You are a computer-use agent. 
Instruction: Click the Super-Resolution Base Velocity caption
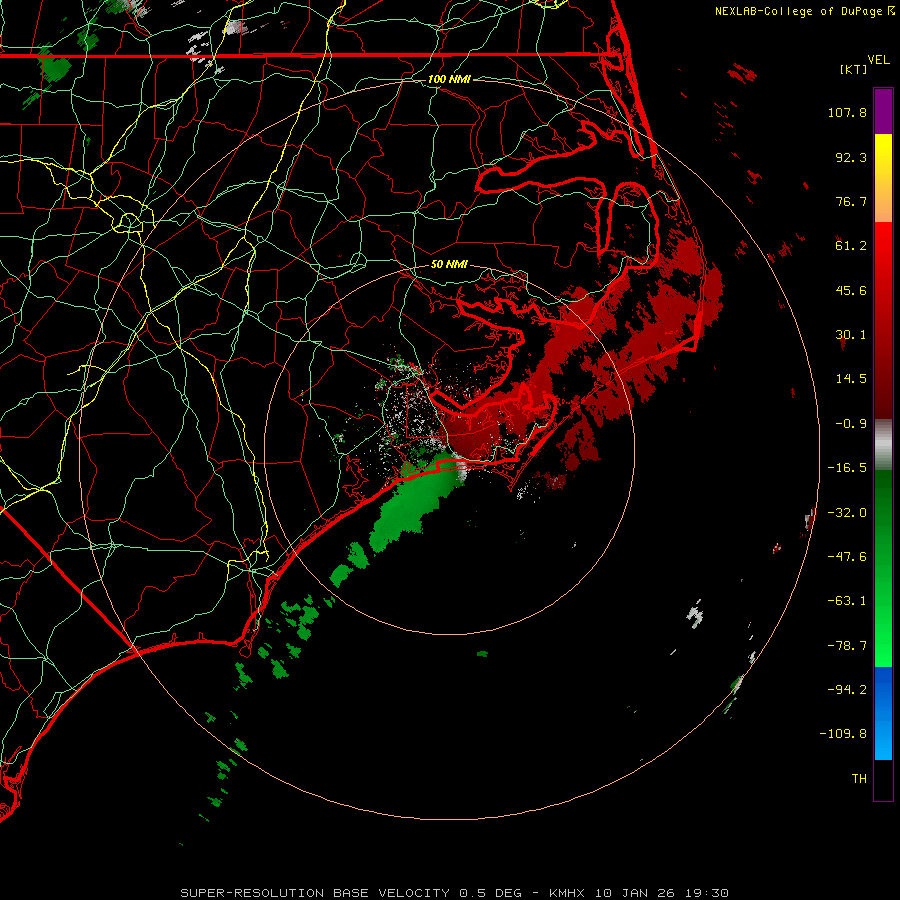coord(454,893)
